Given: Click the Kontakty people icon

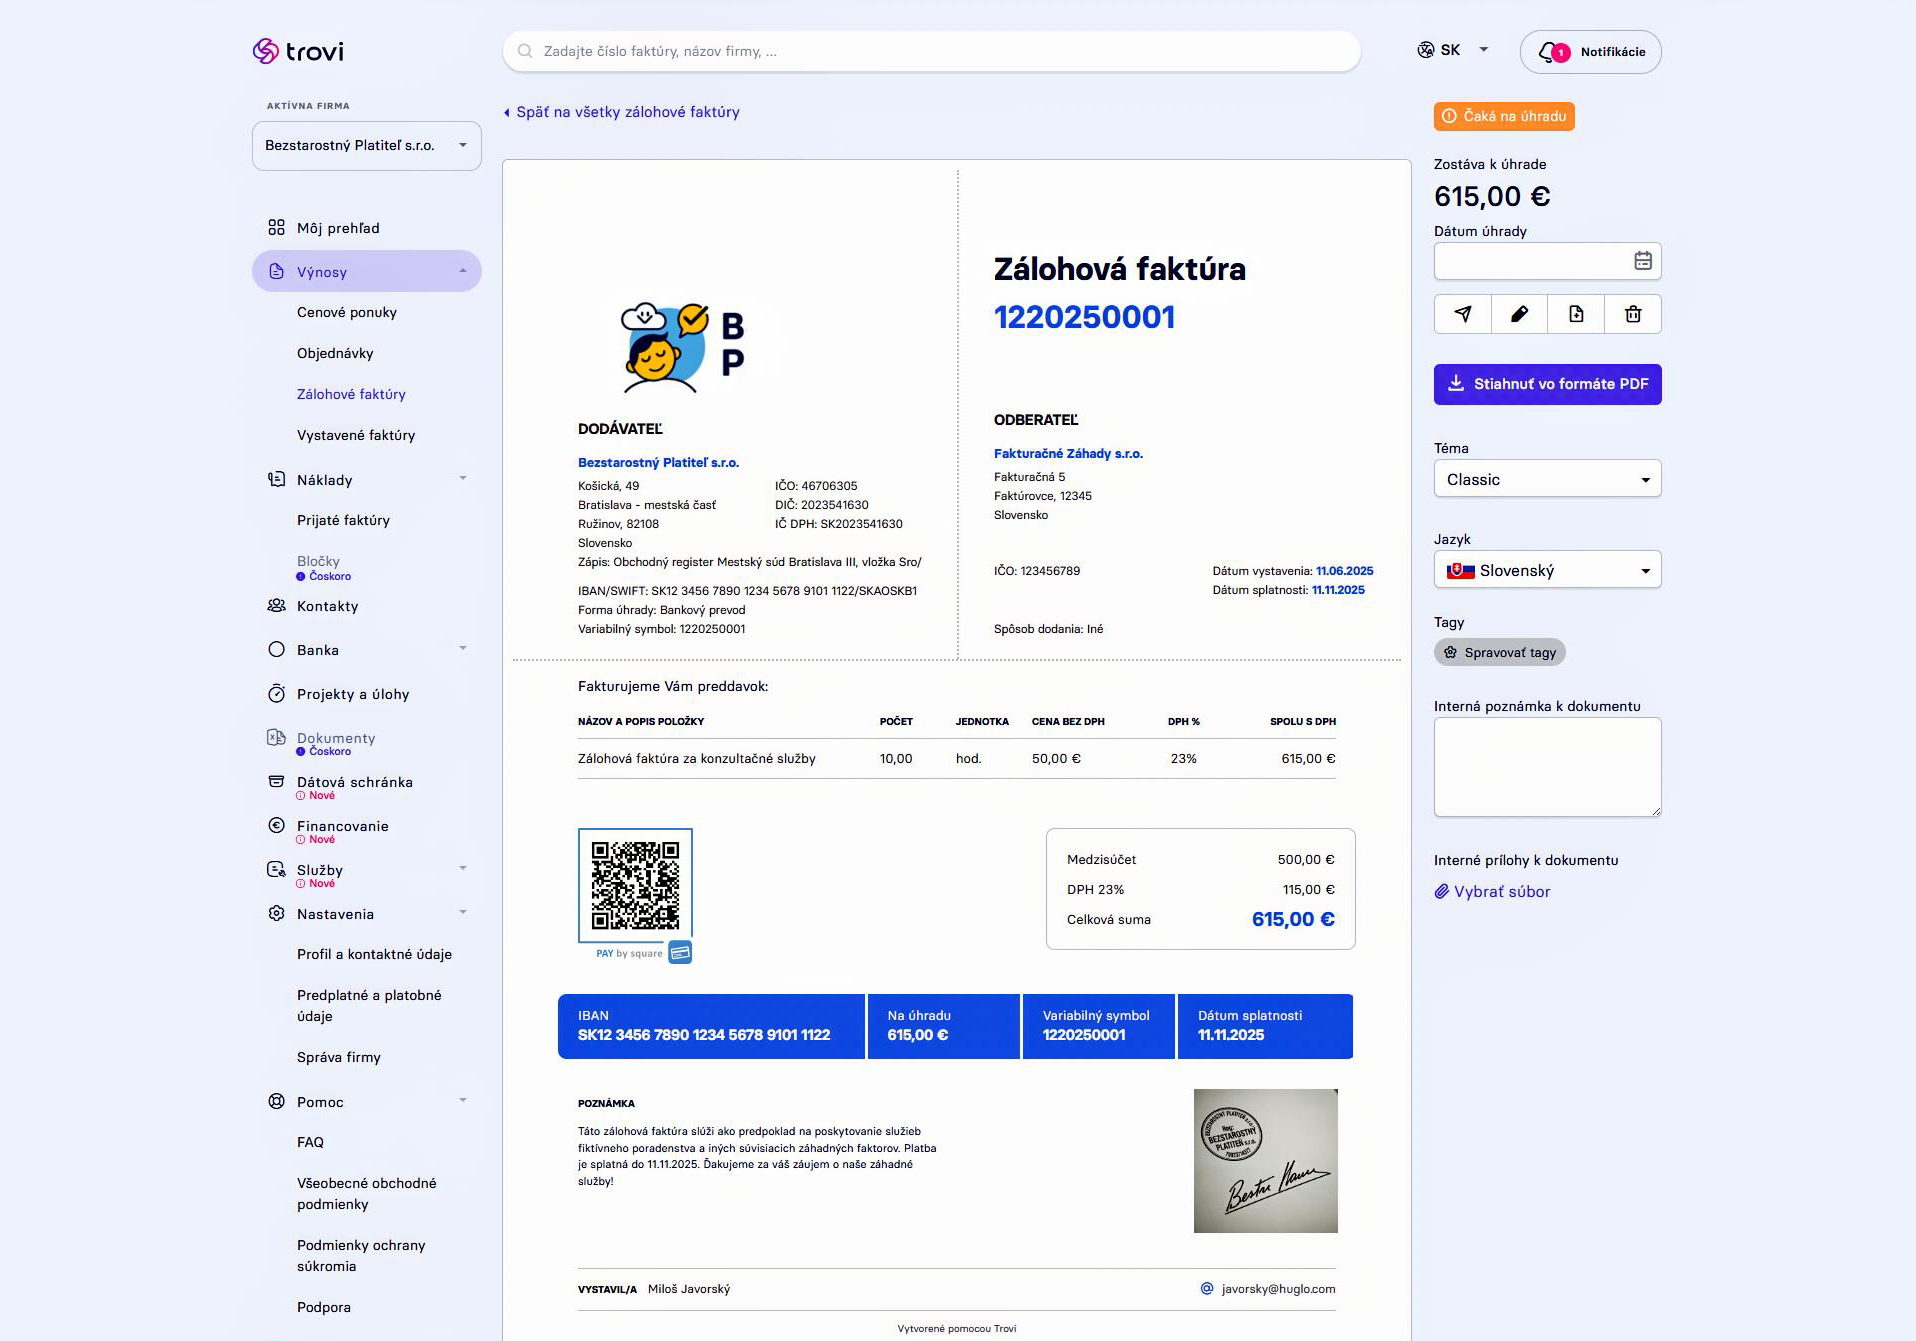Looking at the screenshot, I should (x=277, y=606).
